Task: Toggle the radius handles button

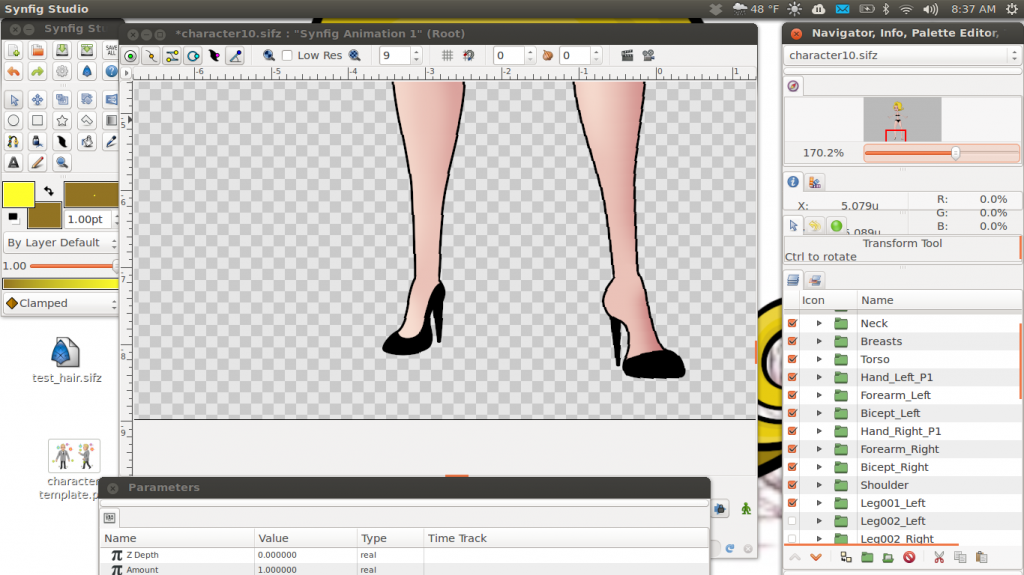Action: point(193,56)
